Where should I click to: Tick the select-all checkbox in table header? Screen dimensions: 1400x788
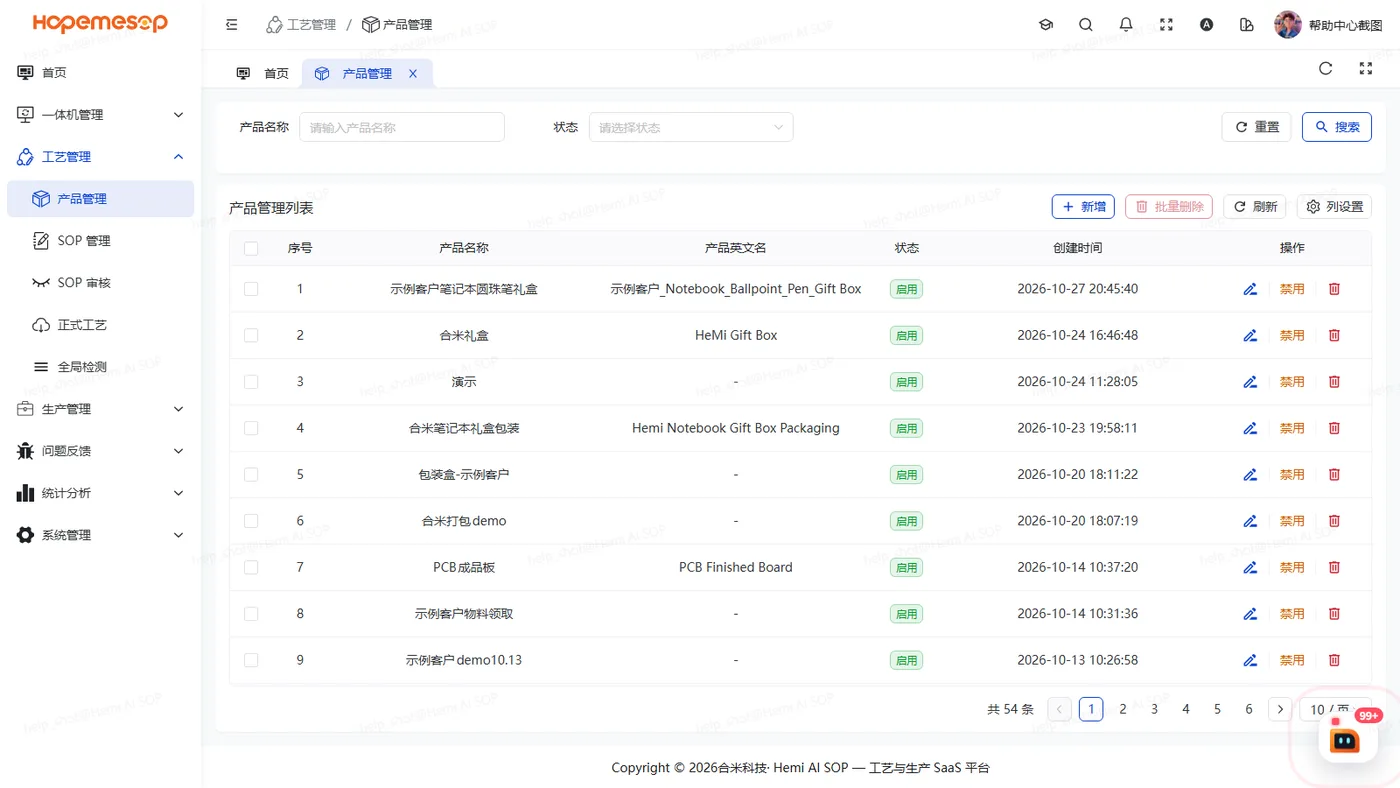tap(251, 248)
